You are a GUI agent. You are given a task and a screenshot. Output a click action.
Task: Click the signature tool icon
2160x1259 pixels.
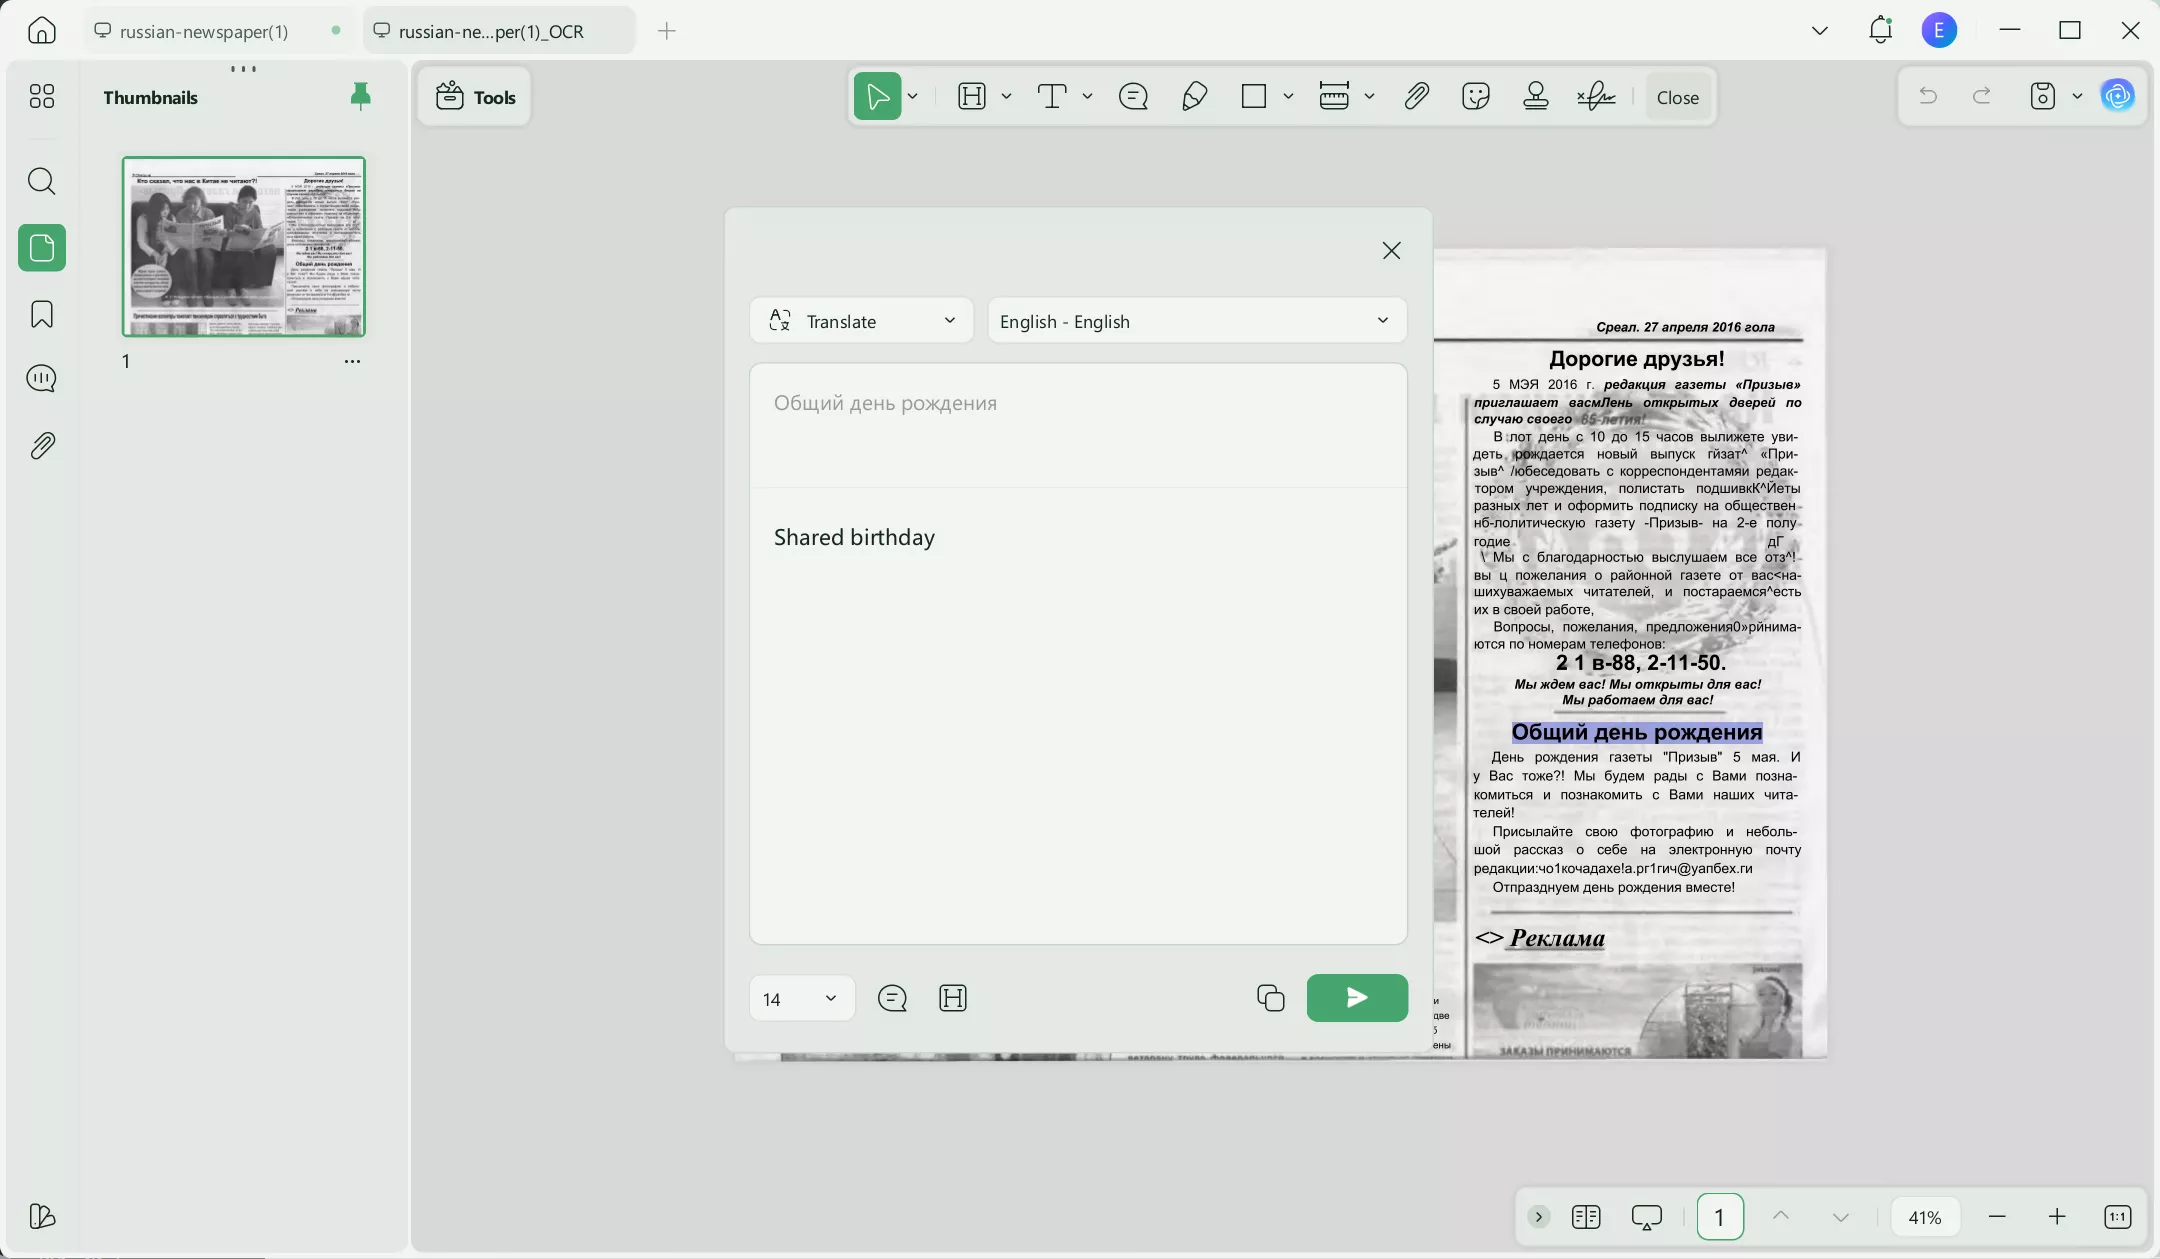pyautogui.click(x=1596, y=97)
